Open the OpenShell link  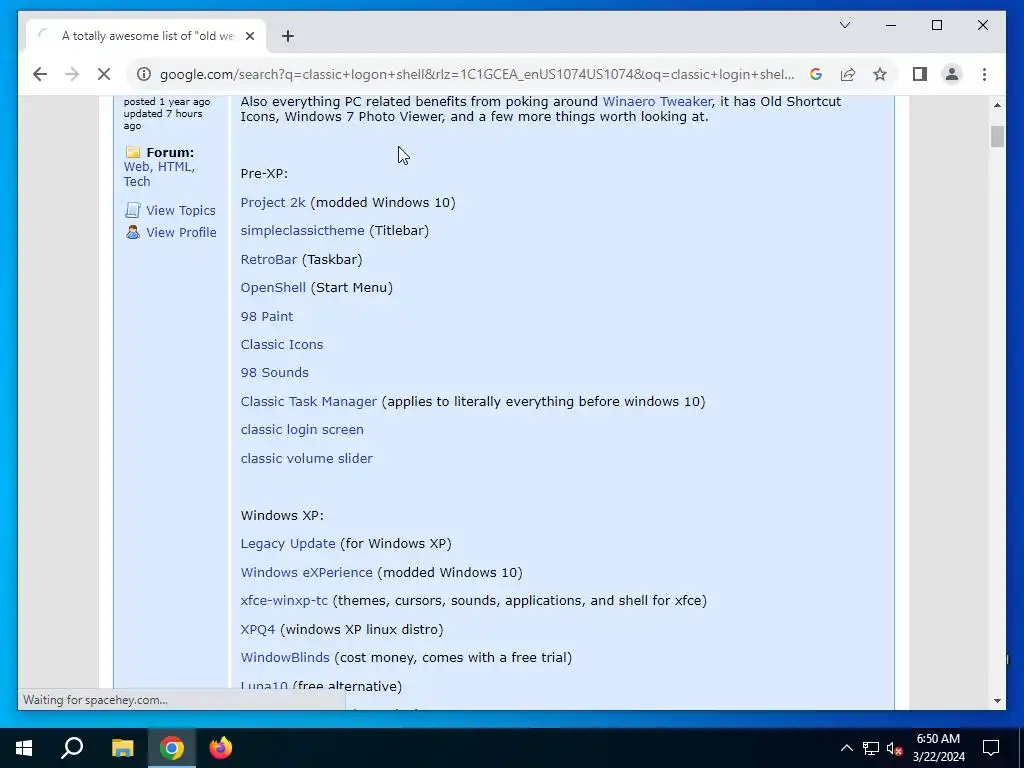(x=273, y=287)
